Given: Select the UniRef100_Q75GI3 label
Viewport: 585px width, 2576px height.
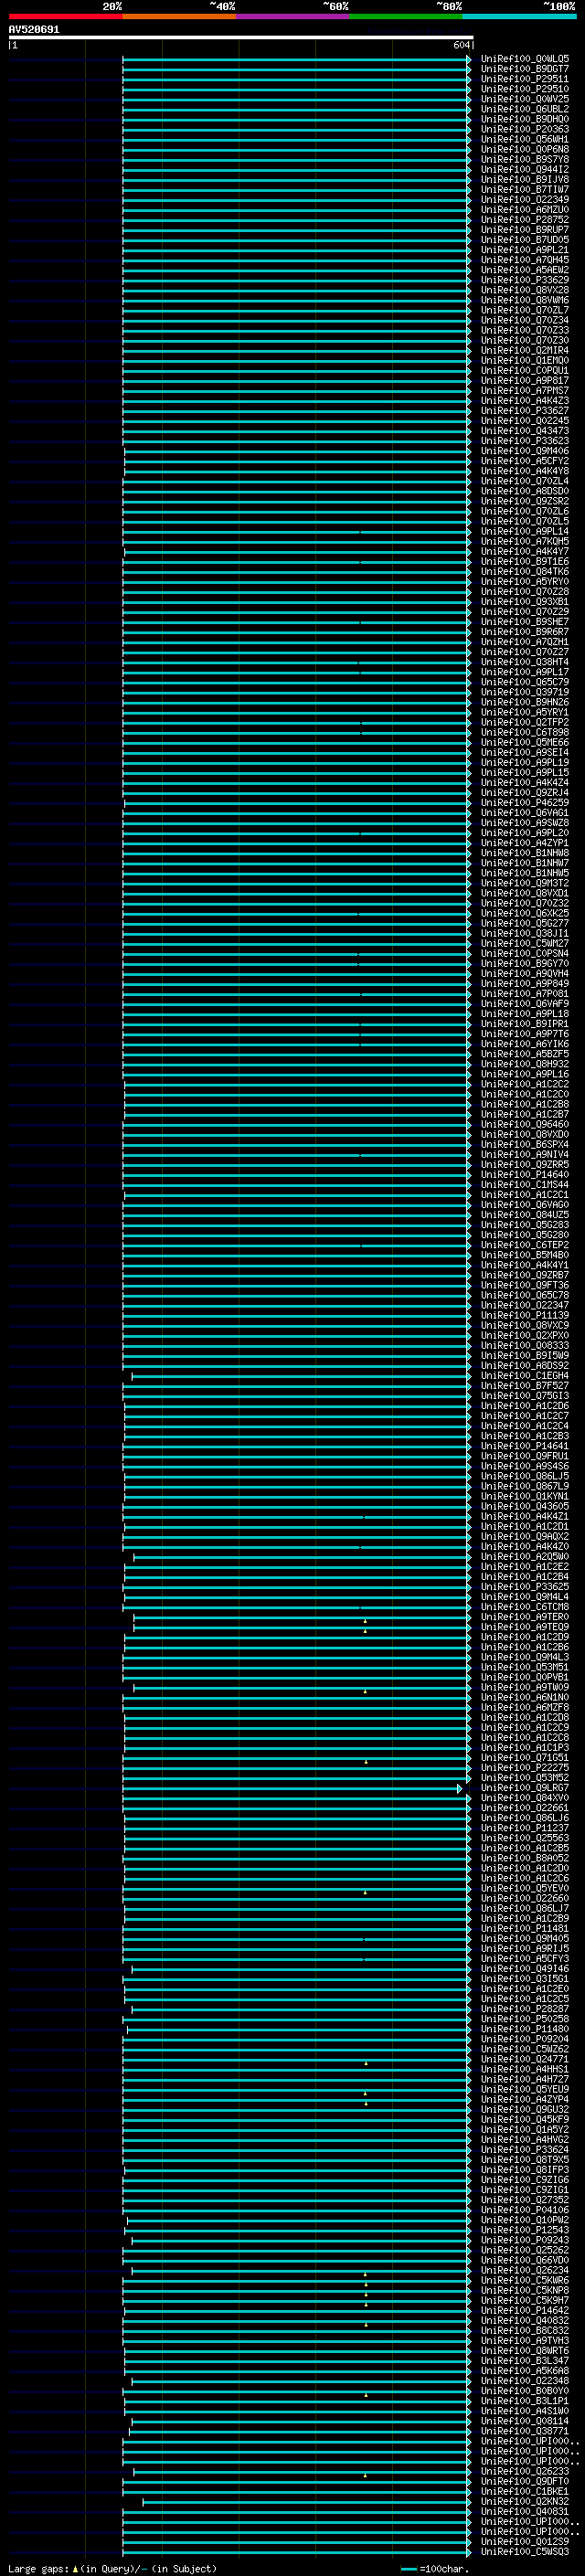Looking at the screenshot, I should (x=525, y=1396).
